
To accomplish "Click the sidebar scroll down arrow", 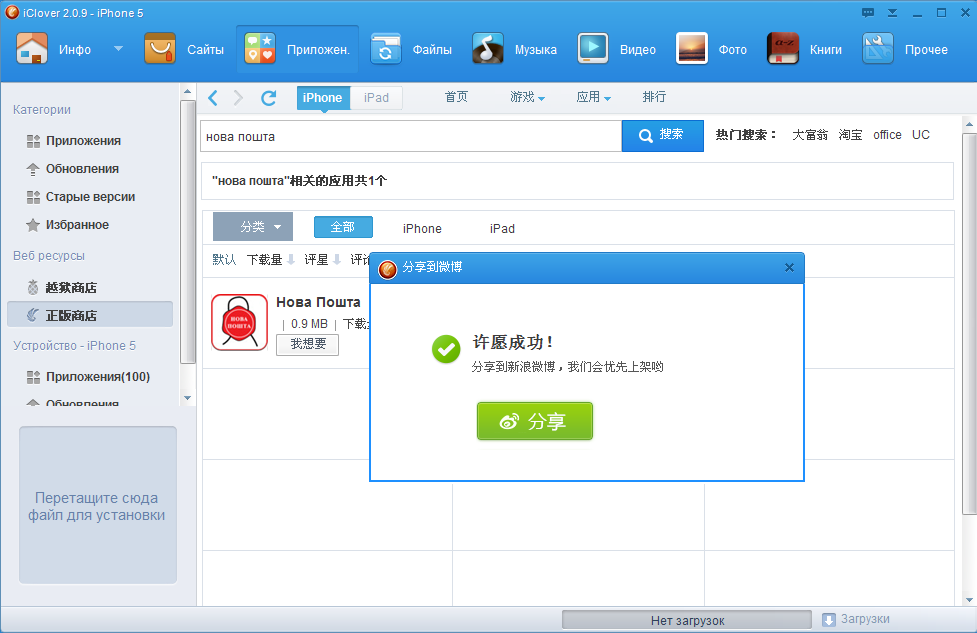I will point(188,397).
